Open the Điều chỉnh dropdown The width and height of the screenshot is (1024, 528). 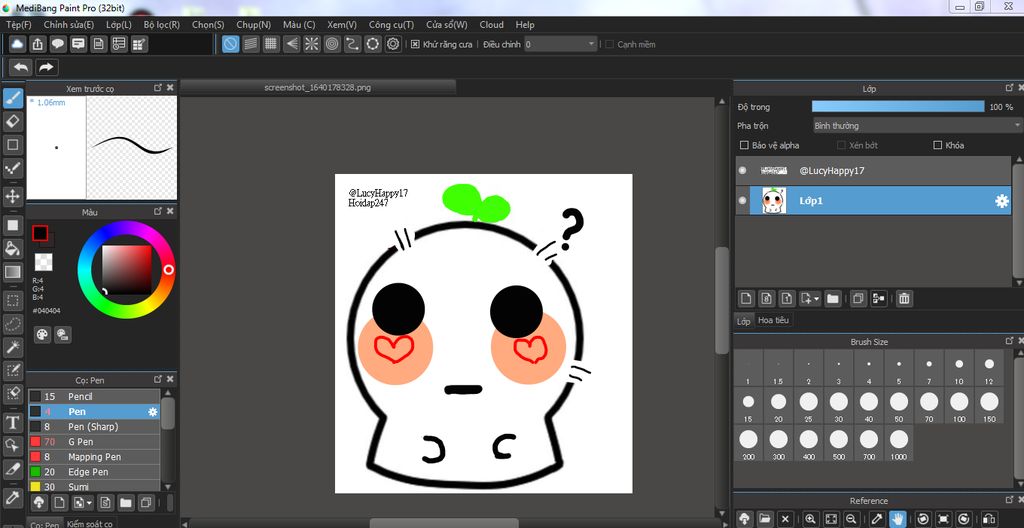coord(561,44)
